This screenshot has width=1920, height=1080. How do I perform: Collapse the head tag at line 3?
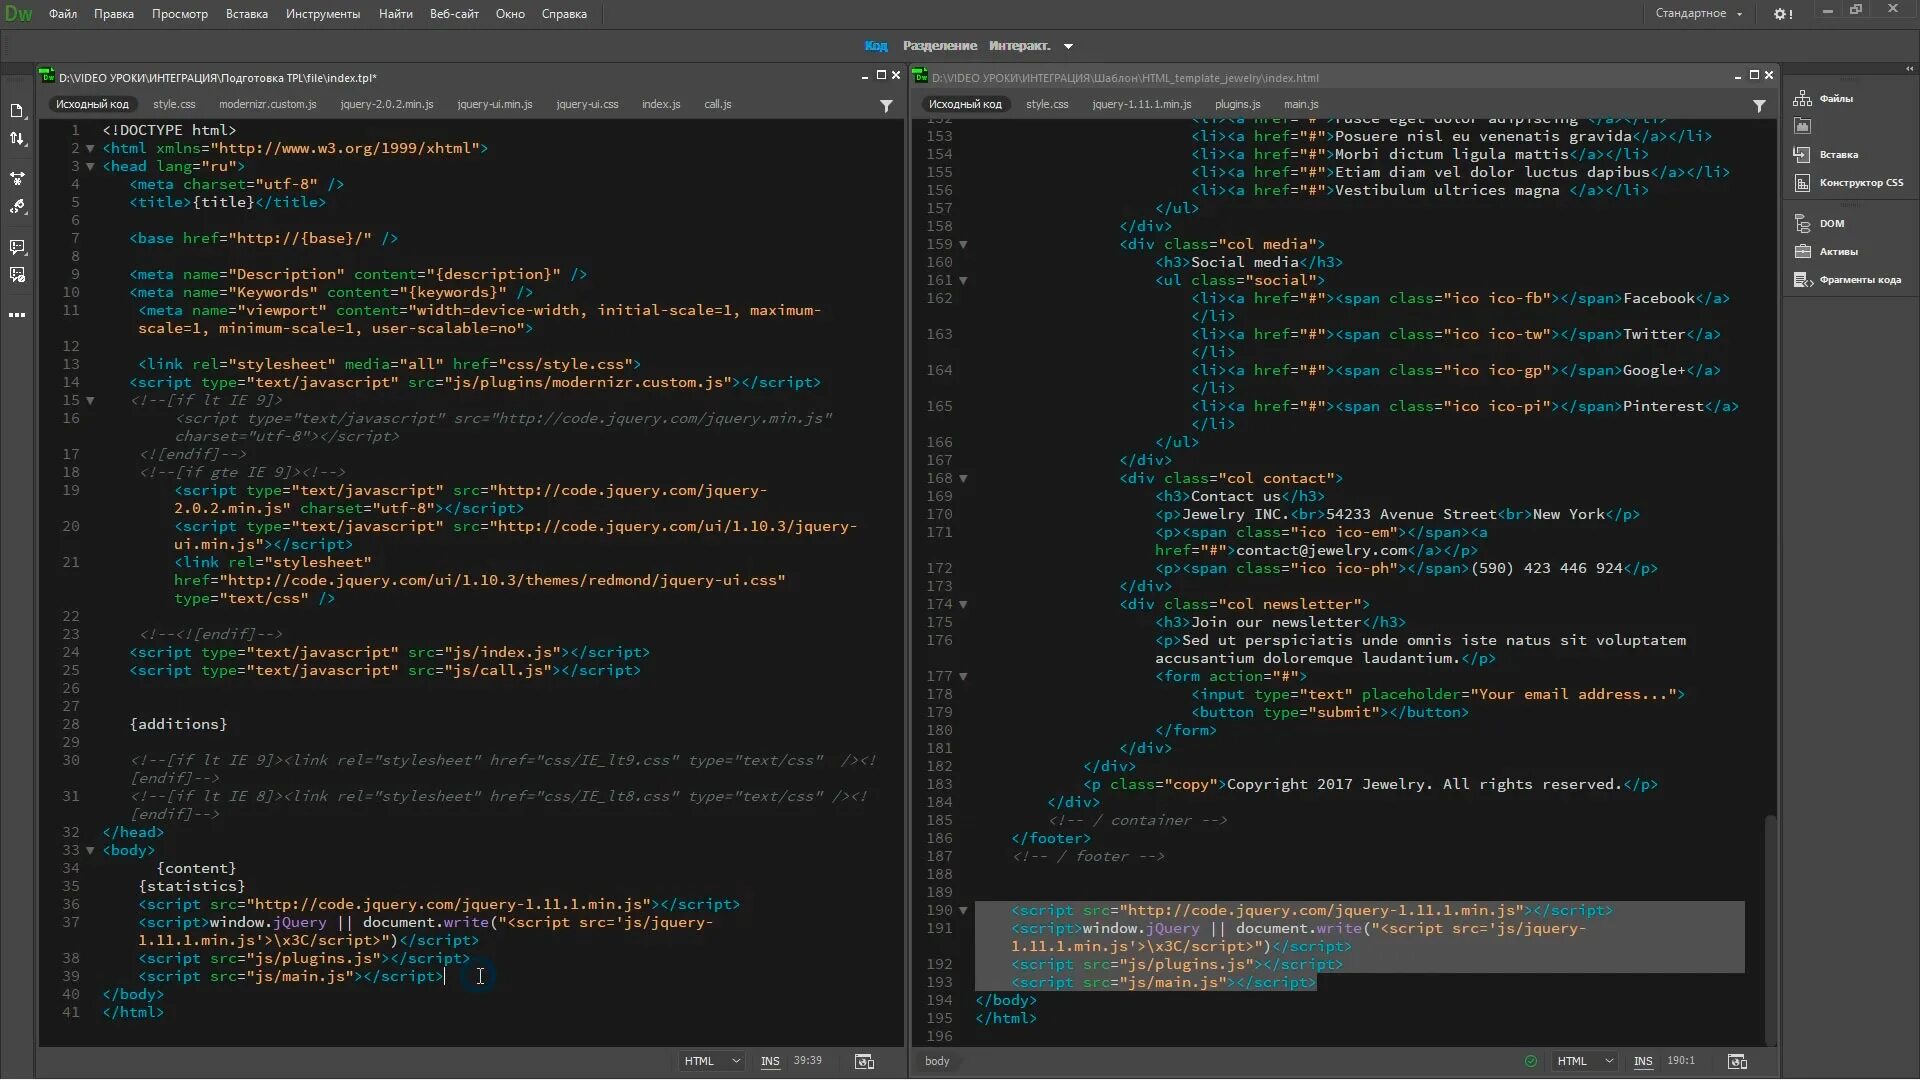pos(90,167)
